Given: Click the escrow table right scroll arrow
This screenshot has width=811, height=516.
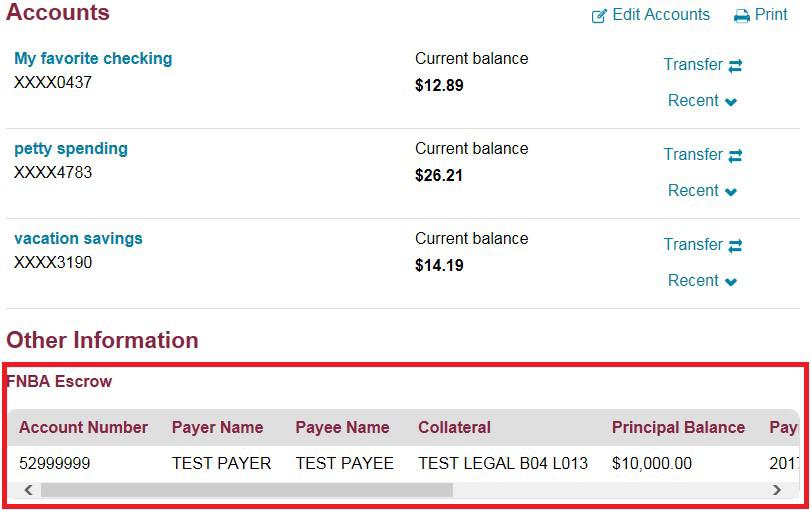Looking at the screenshot, I should (777, 490).
